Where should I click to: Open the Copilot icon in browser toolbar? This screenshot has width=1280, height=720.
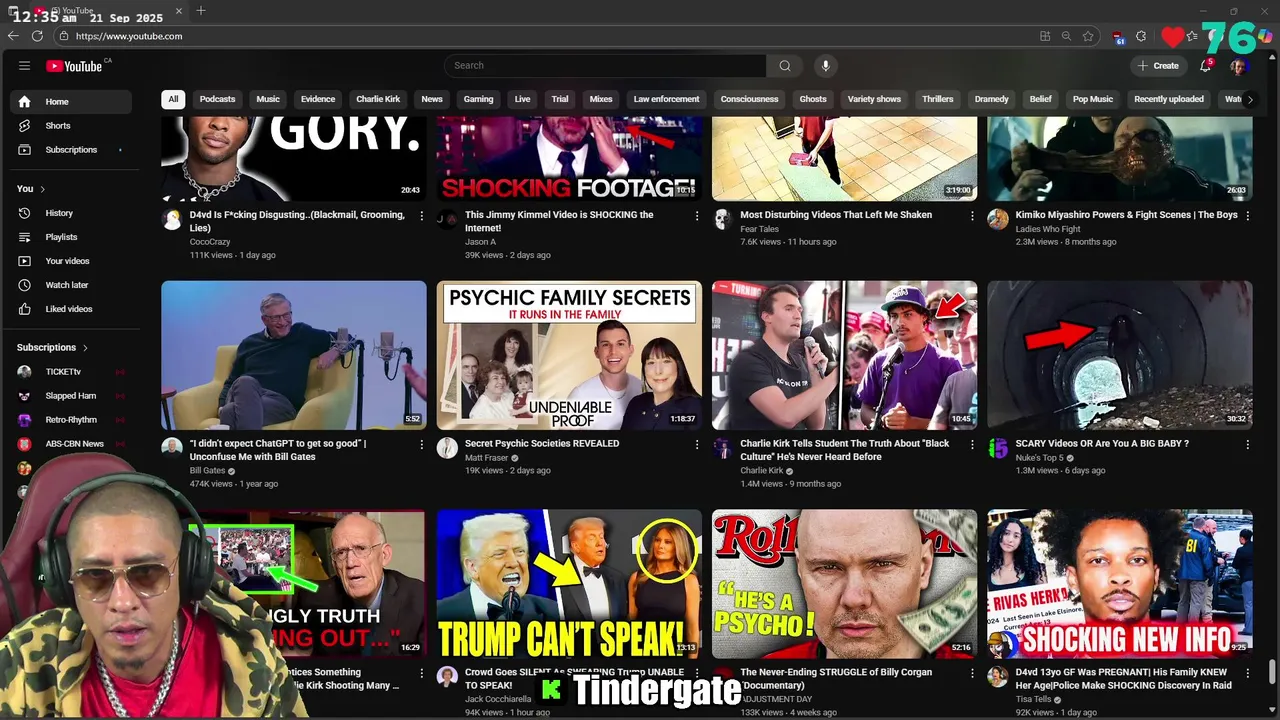pos(1265,37)
